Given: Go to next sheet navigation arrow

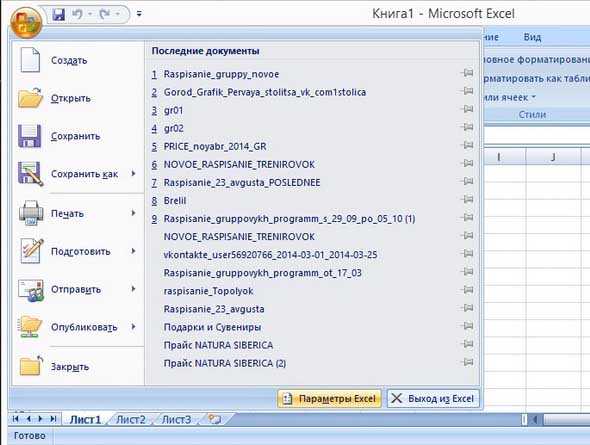Looking at the screenshot, I should [41, 419].
